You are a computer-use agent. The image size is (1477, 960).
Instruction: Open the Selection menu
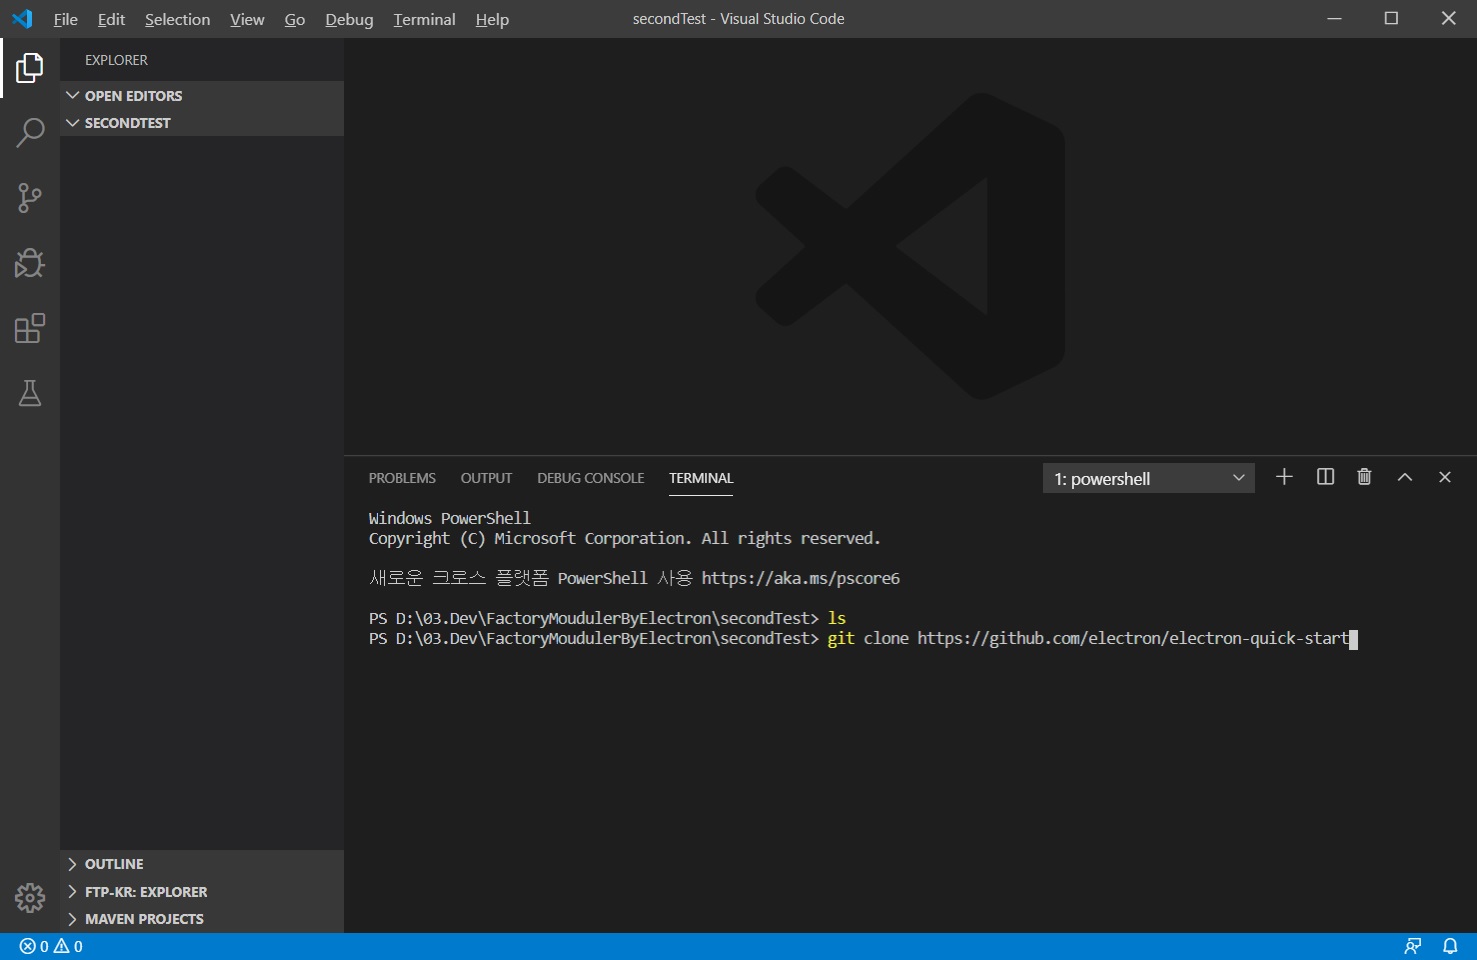click(x=177, y=19)
